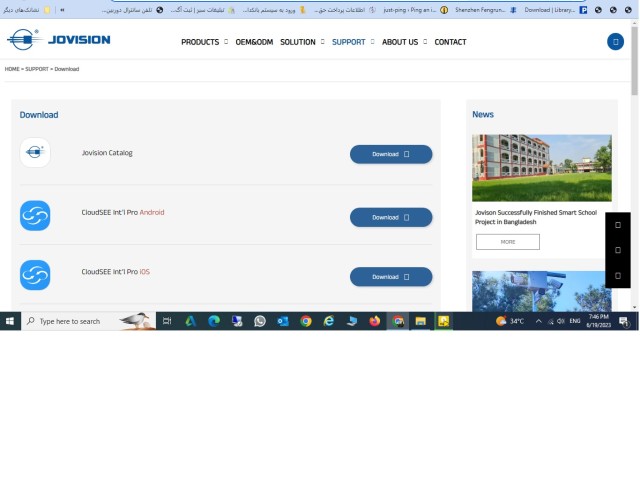640x480 pixels.
Task: Open the CloudSEE Int'l Pro iOS icon
Action: click(x=35, y=275)
